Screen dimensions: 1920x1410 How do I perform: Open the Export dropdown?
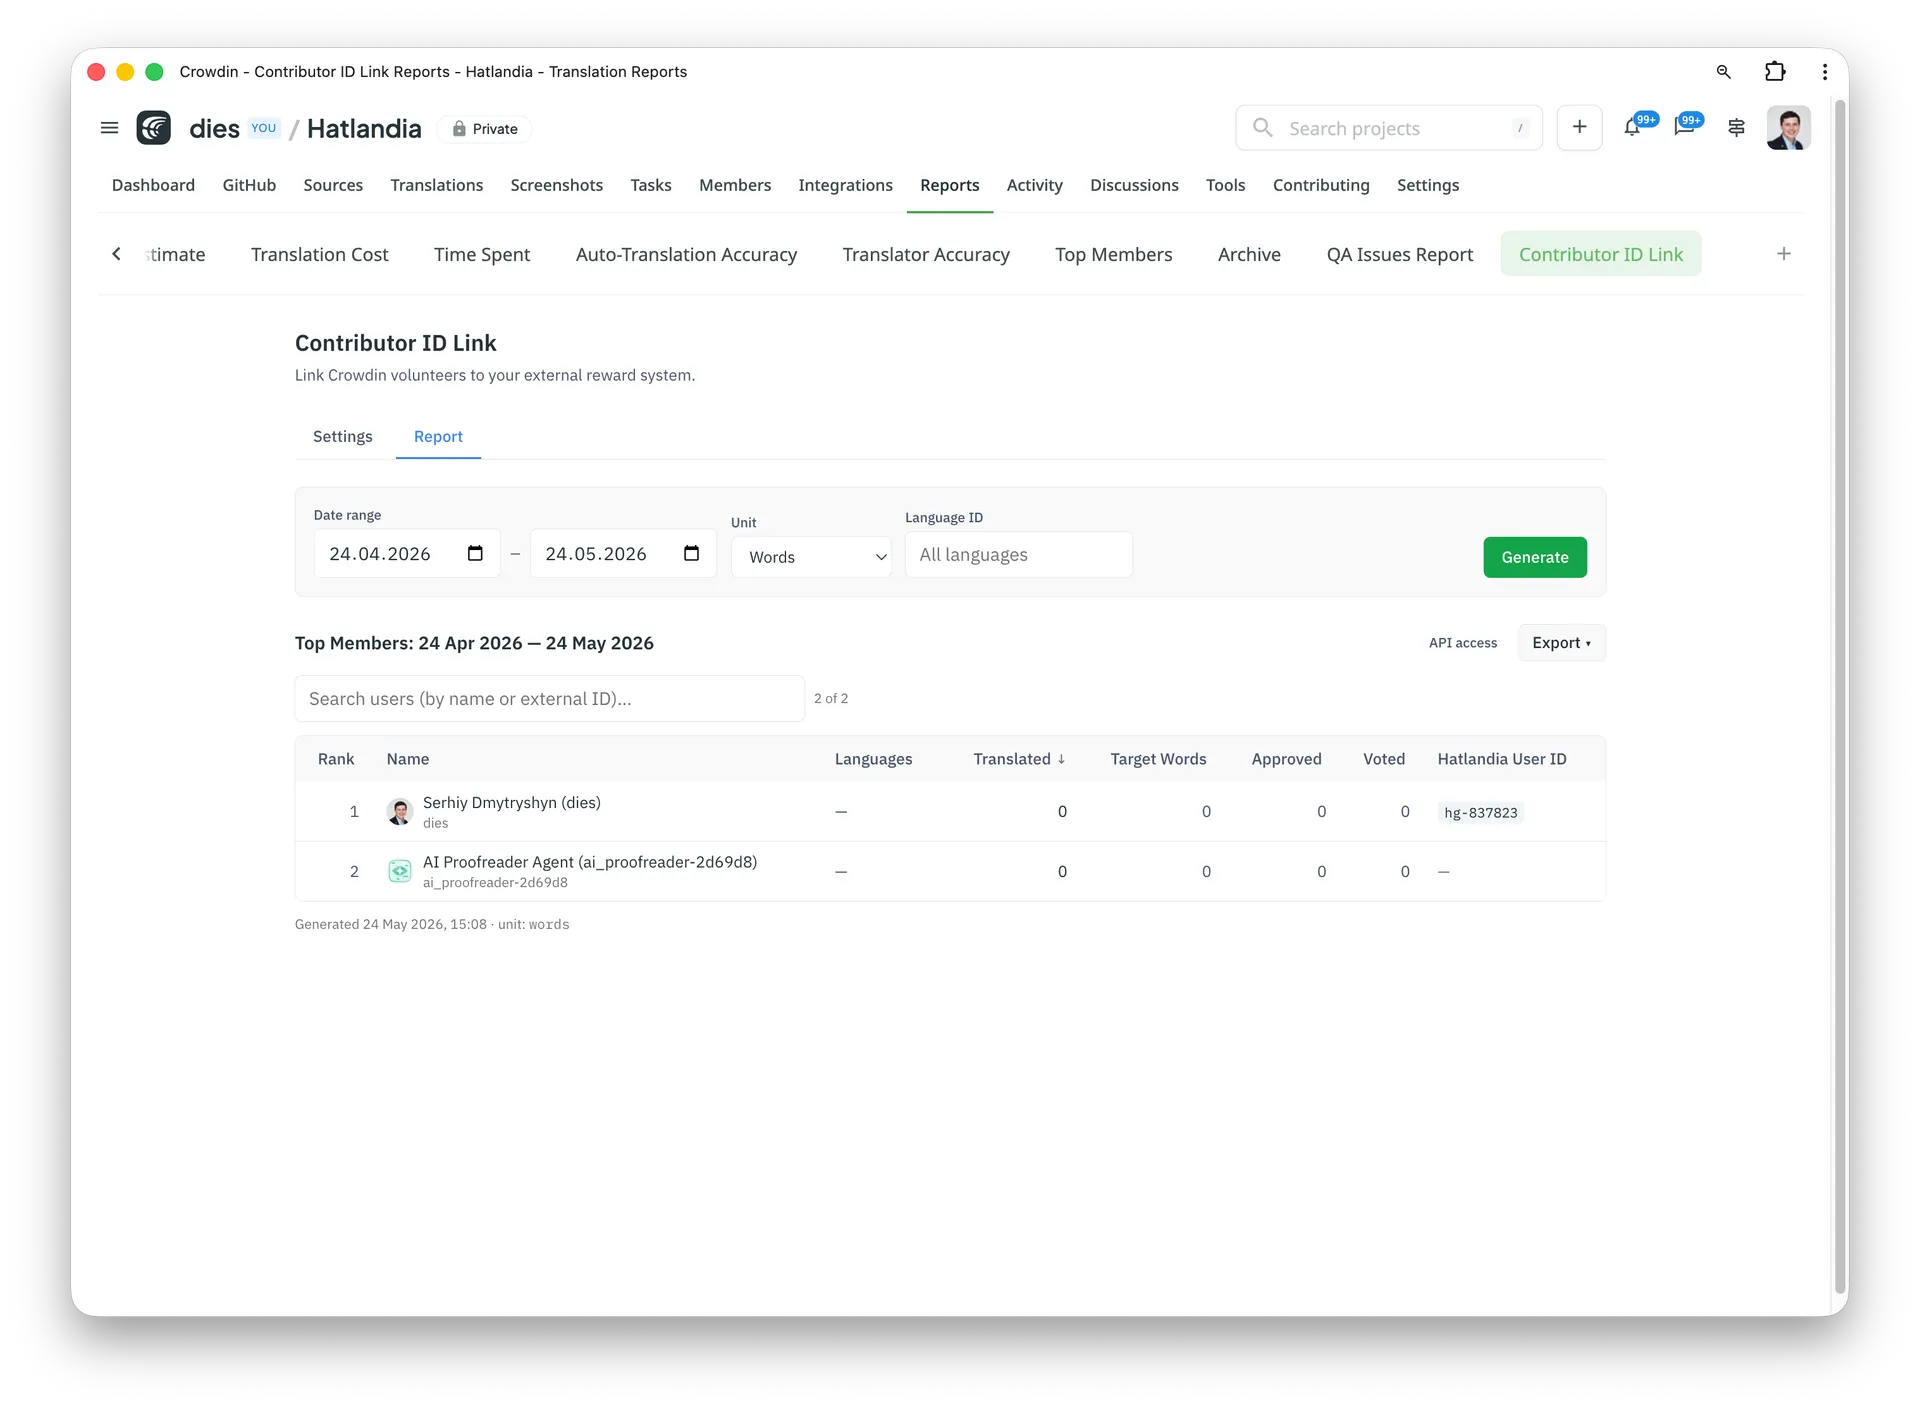click(1562, 643)
